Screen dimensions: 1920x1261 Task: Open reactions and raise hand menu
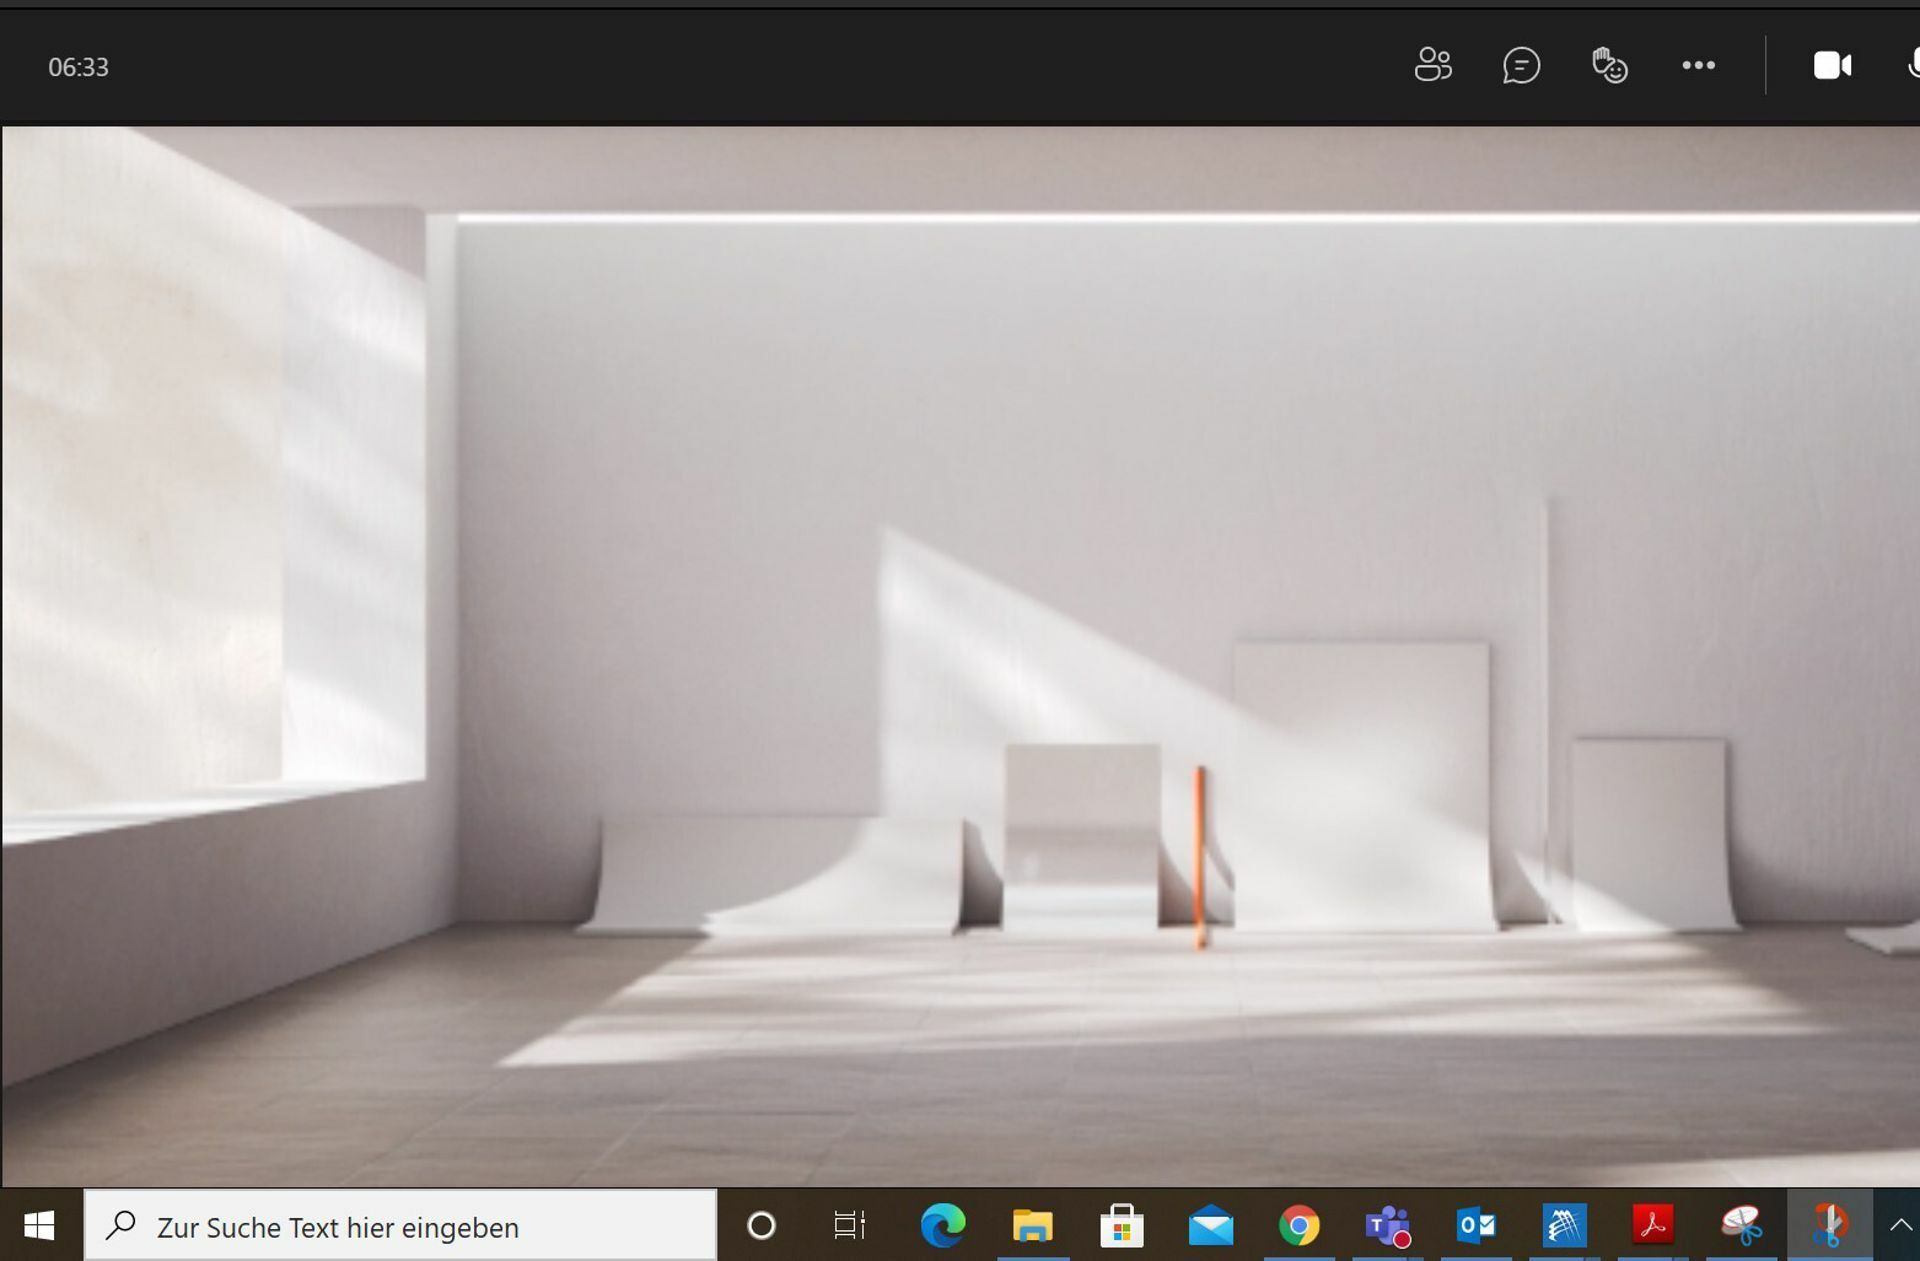(1610, 66)
